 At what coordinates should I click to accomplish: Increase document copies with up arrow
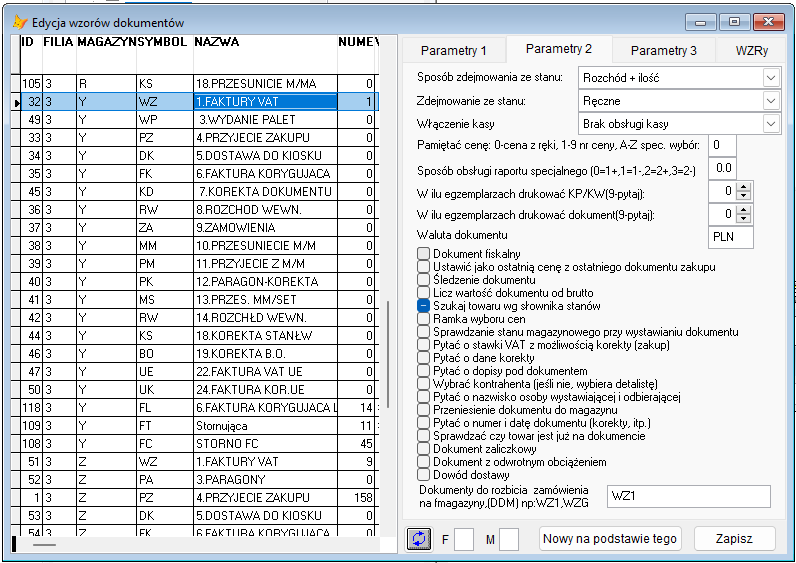click(x=743, y=210)
